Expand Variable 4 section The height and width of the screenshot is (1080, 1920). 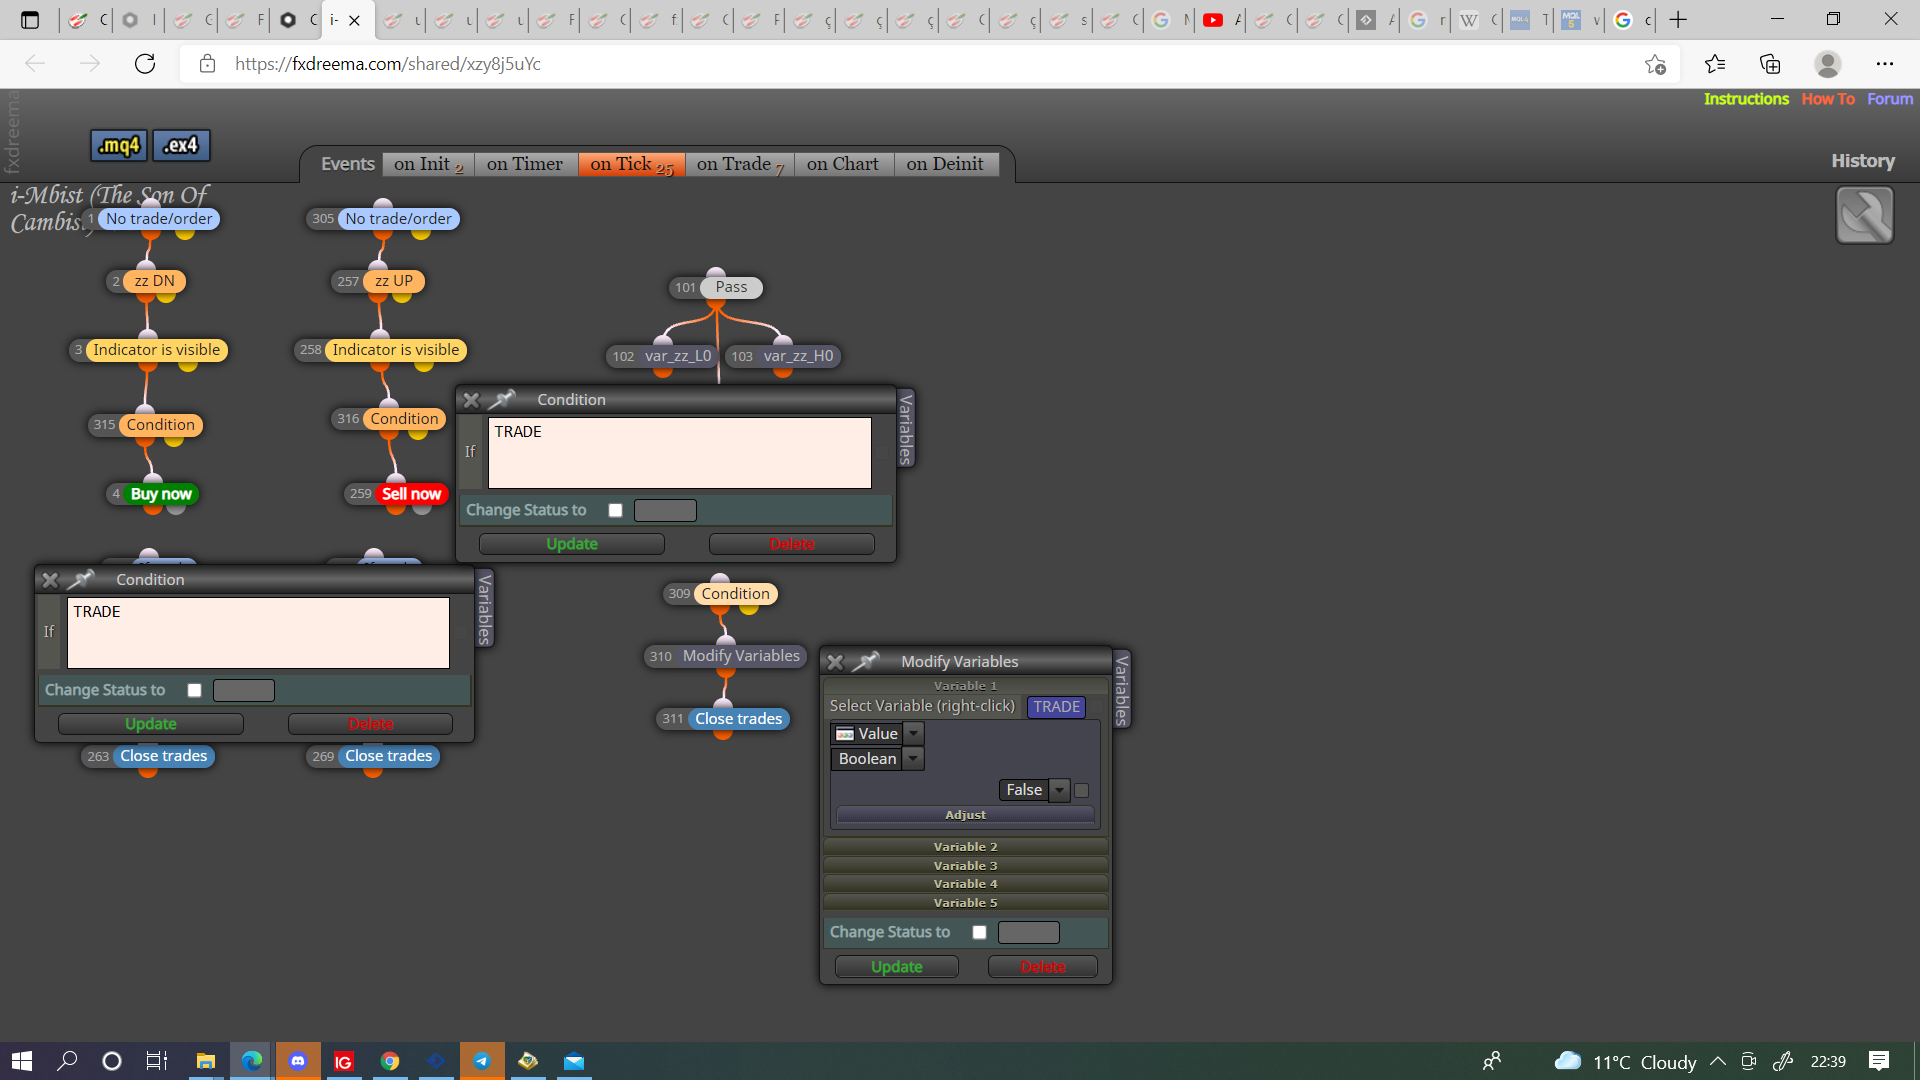point(965,884)
